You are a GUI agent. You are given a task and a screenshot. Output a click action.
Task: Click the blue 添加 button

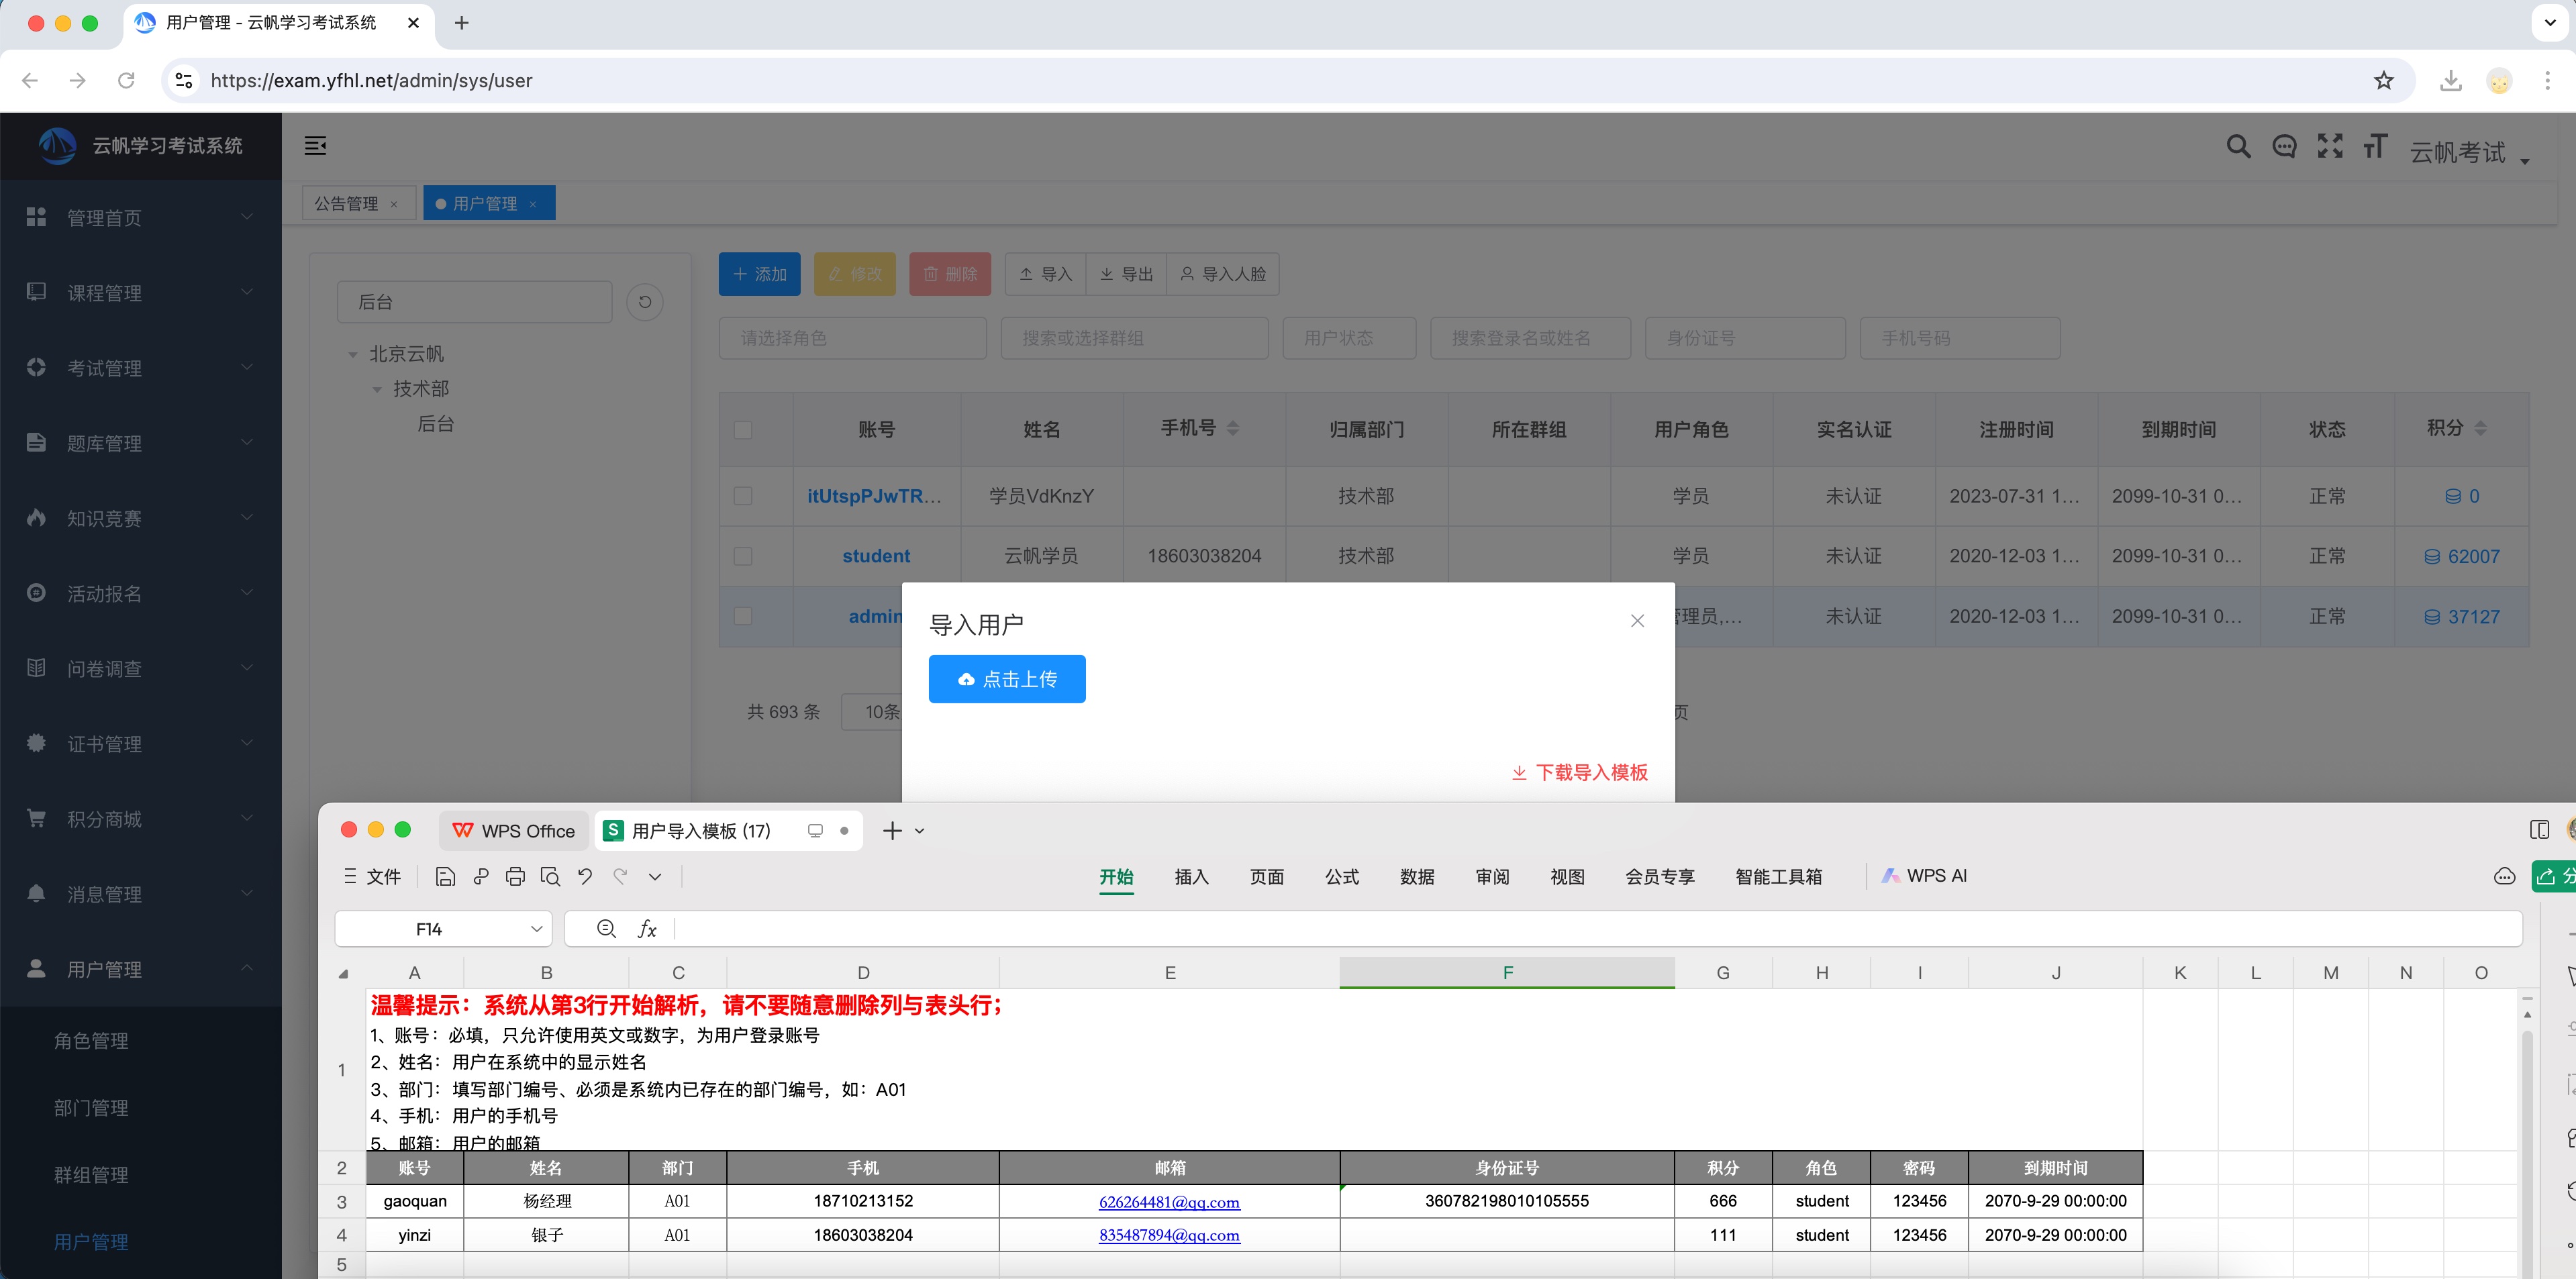[759, 274]
